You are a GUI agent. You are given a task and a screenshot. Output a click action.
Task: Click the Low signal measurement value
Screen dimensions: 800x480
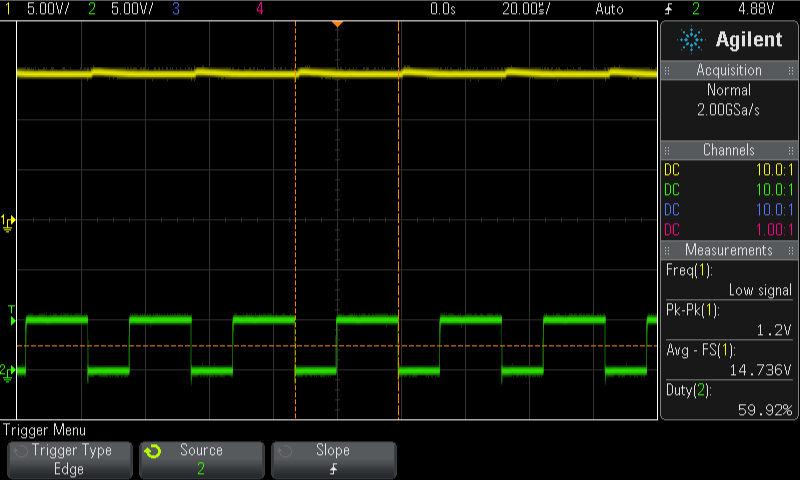tap(760, 290)
